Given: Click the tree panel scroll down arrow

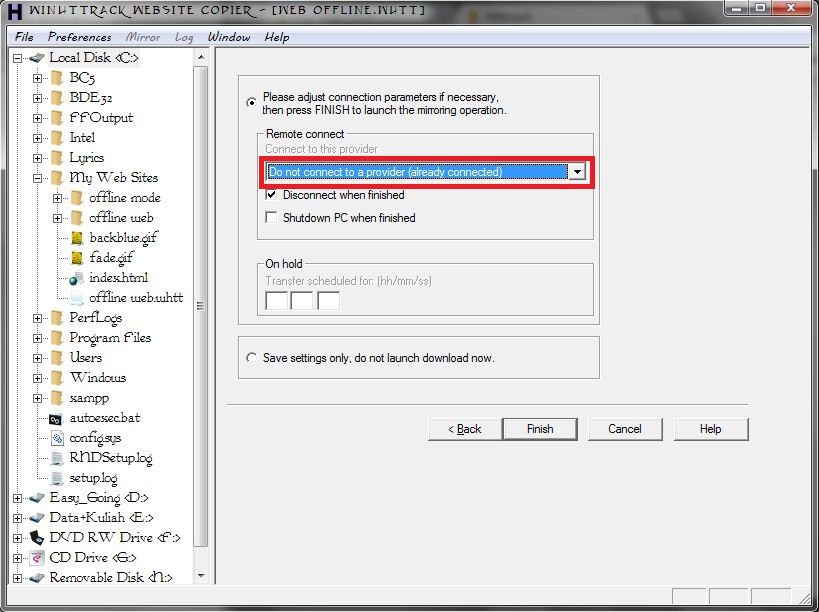Looking at the screenshot, I should [x=201, y=576].
